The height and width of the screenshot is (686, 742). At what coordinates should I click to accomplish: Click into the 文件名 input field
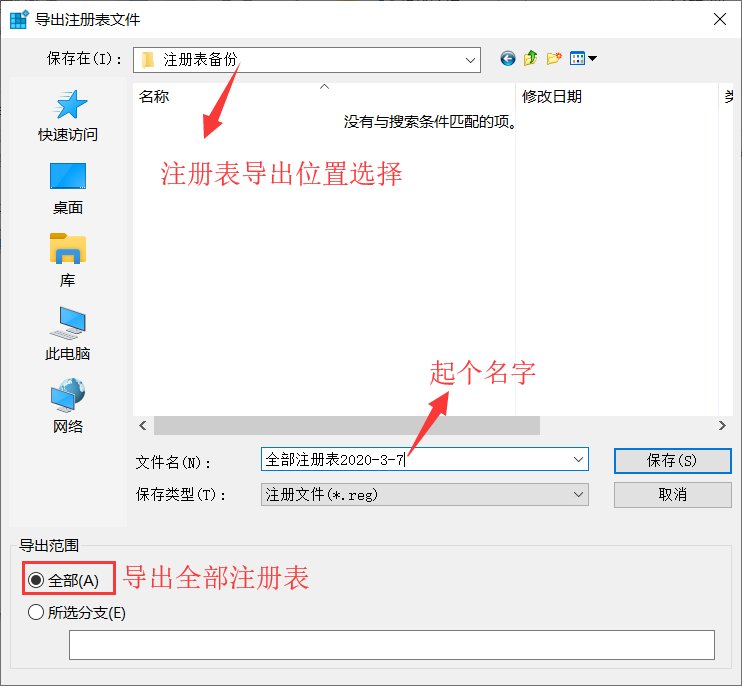(x=424, y=459)
